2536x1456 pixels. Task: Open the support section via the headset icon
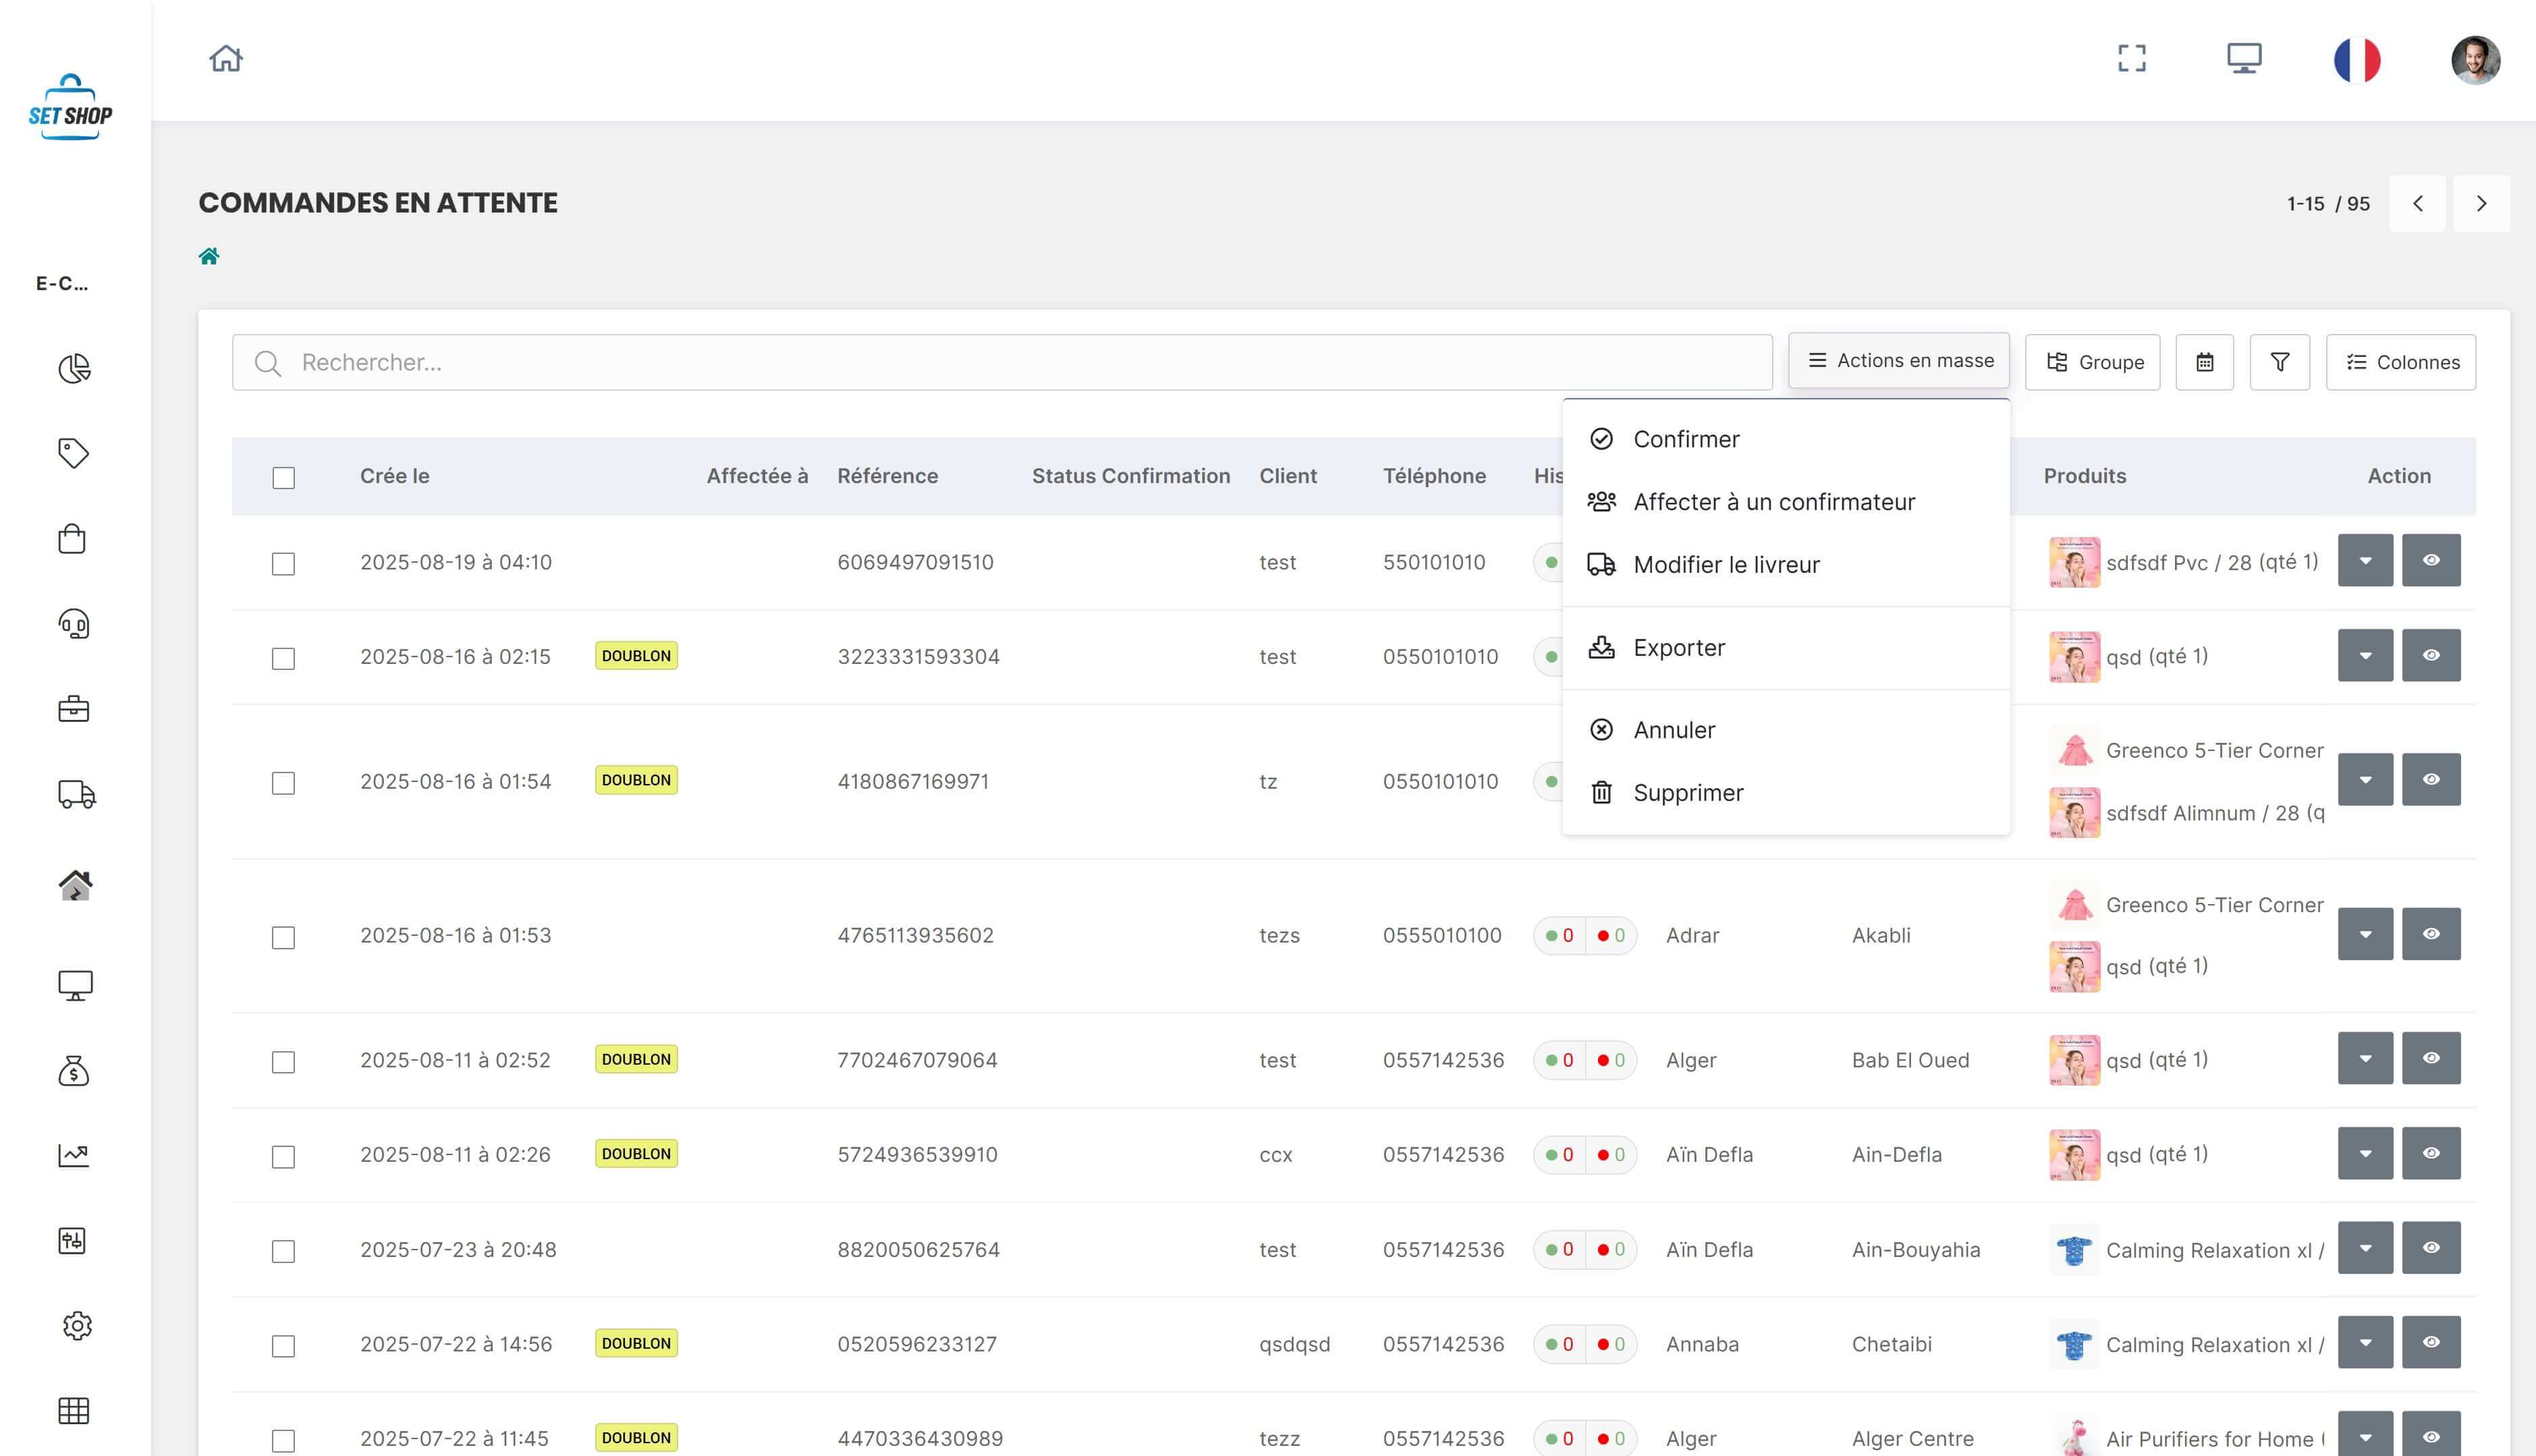73,624
